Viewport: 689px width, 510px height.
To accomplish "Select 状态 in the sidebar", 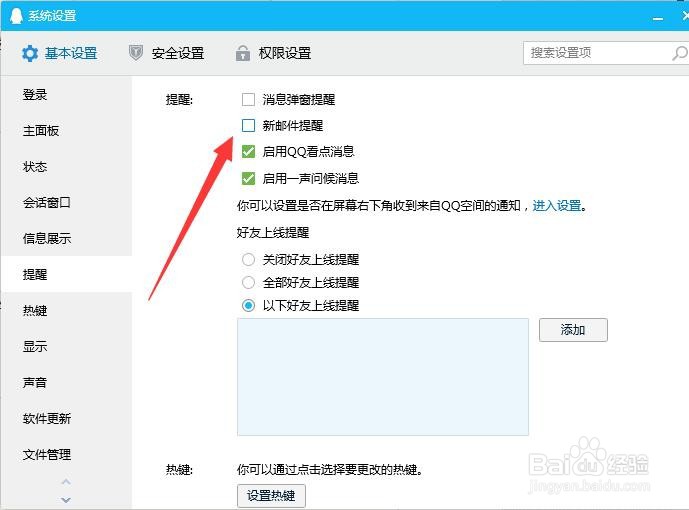I will 66,166.
